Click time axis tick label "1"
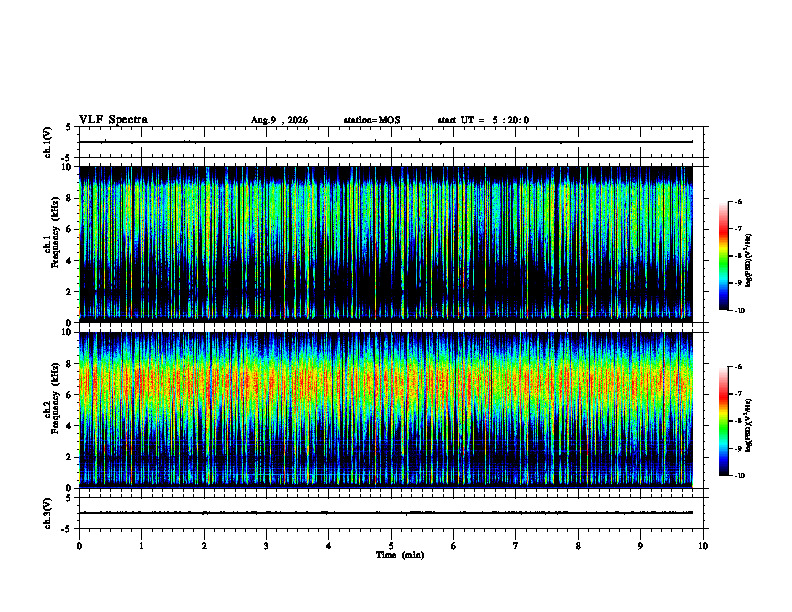This screenshot has height=612, width=792. (x=141, y=546)
